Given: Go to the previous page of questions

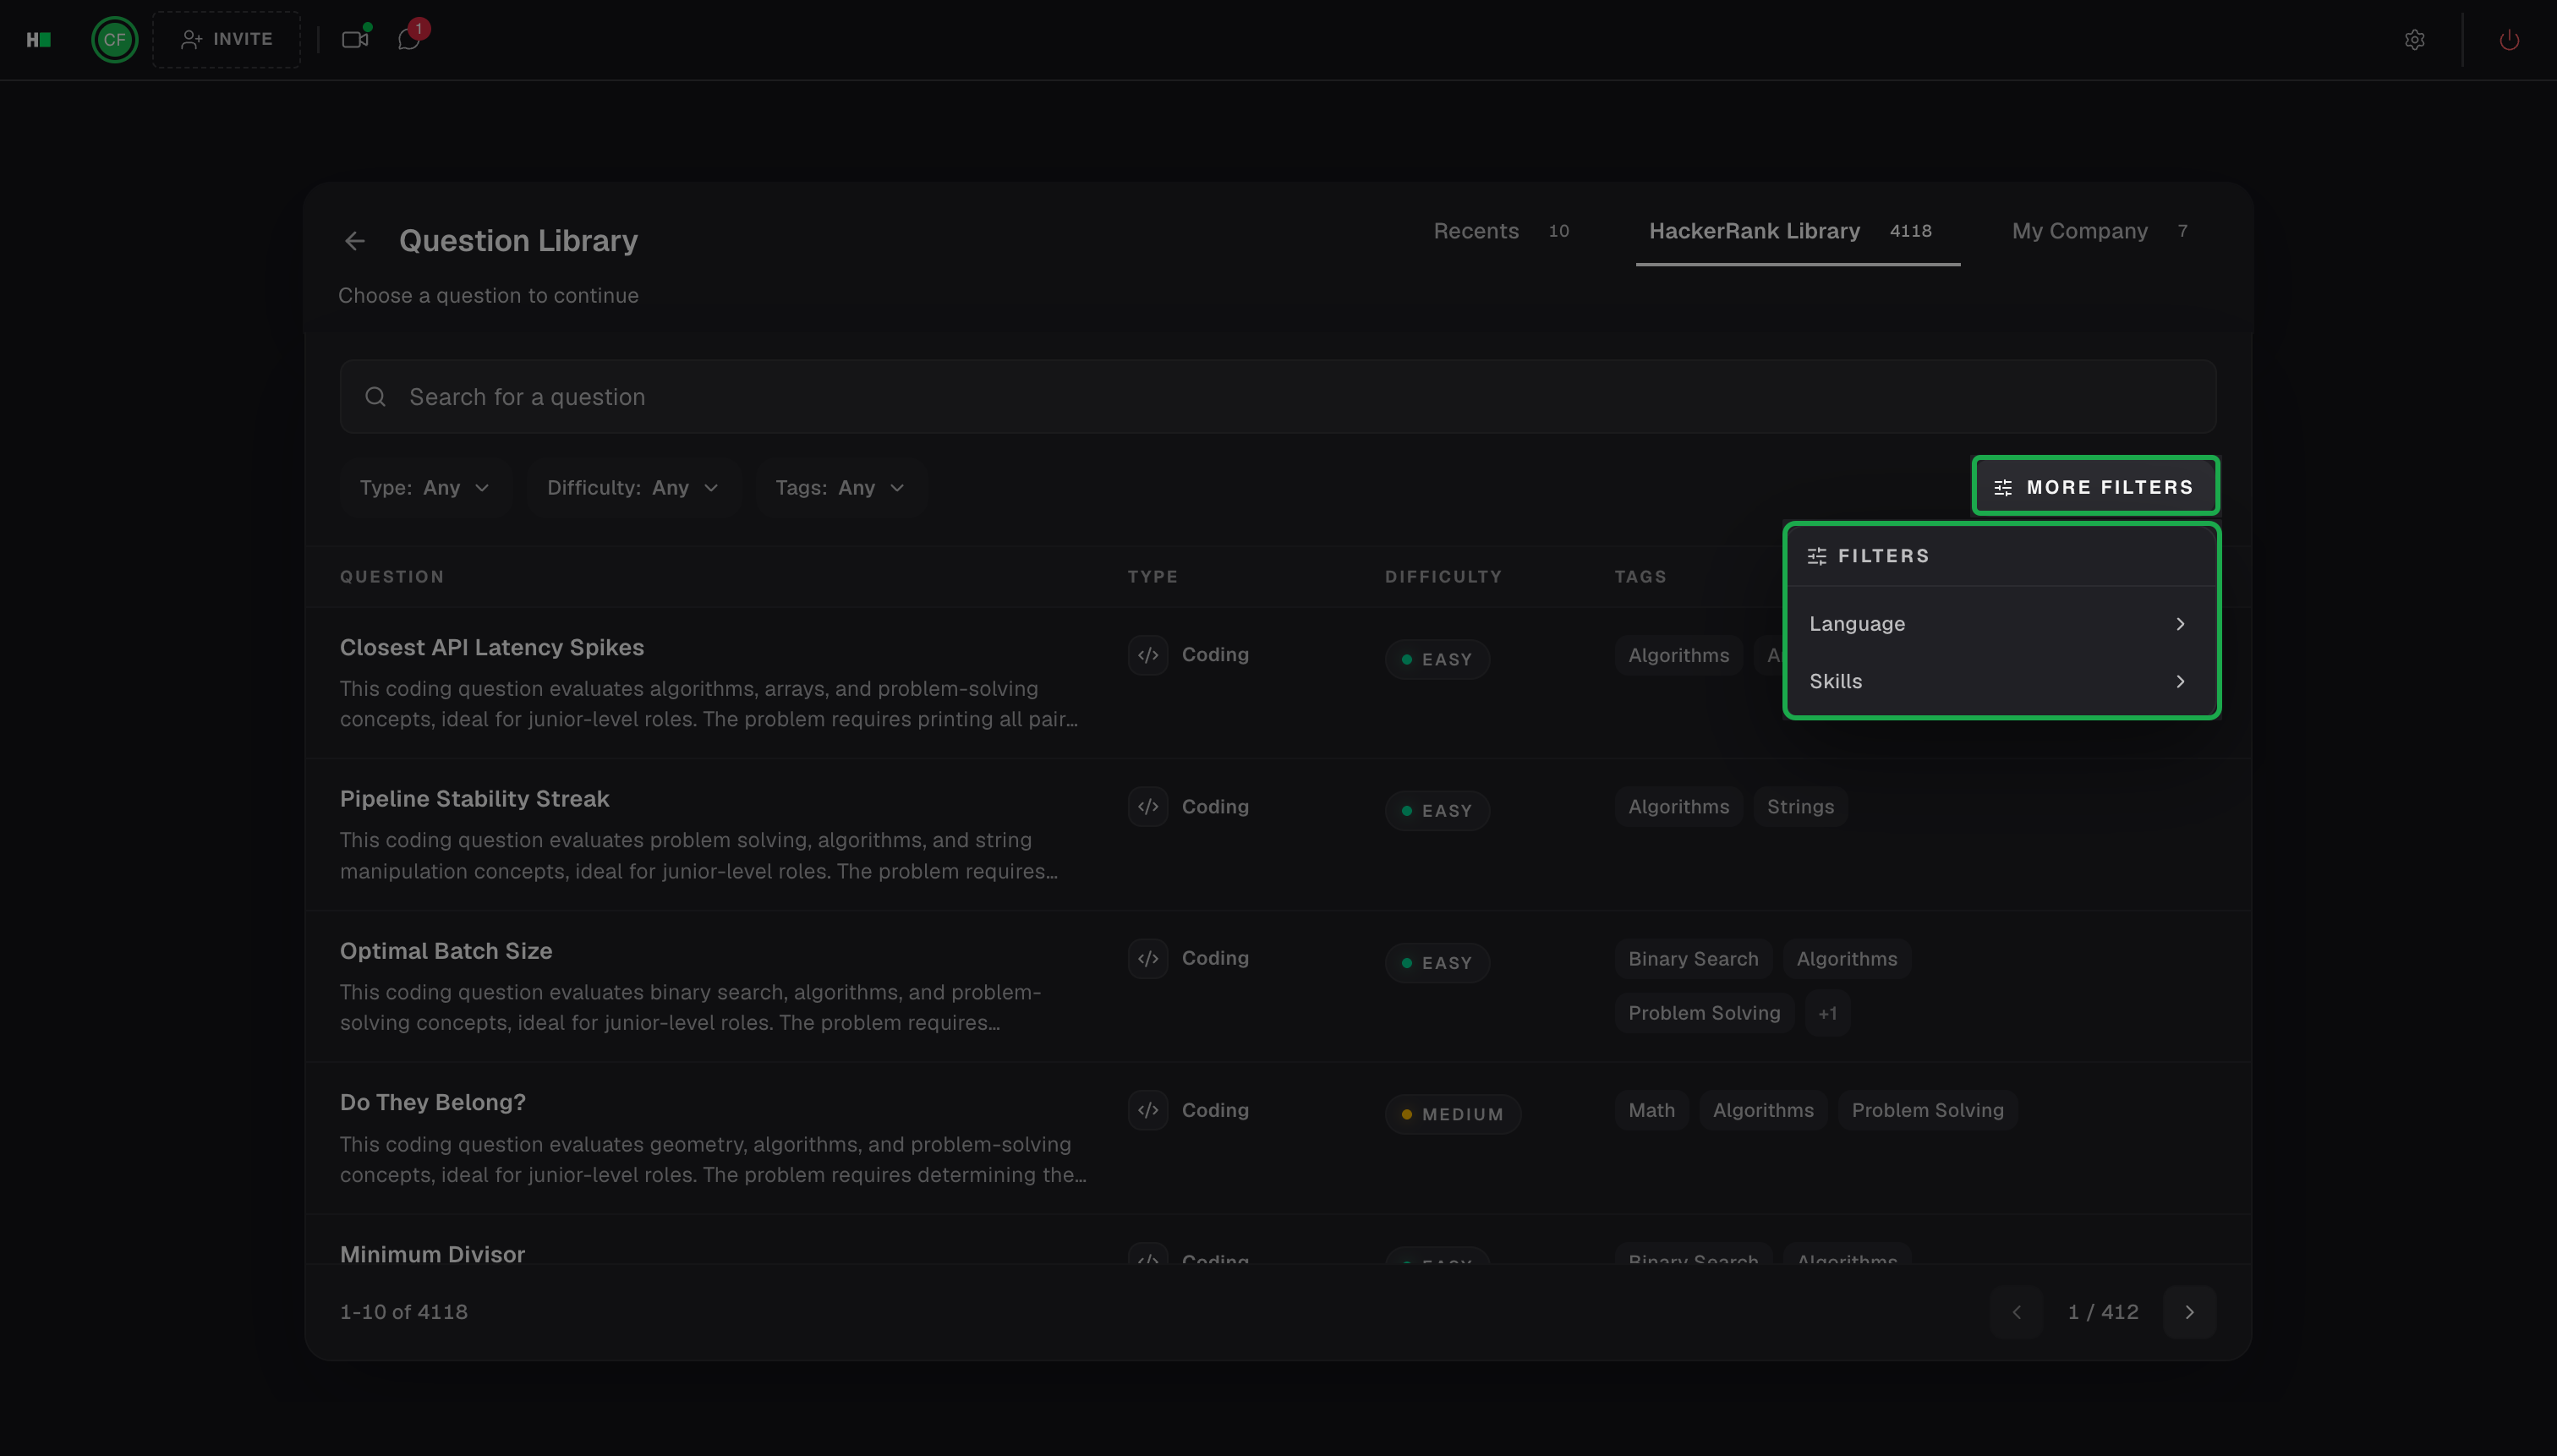Looking at the screenshot, I should [x=2016, y=1312].
